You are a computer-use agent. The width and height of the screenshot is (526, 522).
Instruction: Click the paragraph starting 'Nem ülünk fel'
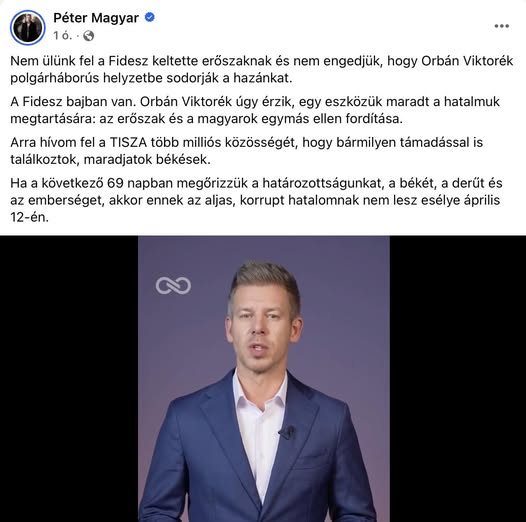[262, 69]
